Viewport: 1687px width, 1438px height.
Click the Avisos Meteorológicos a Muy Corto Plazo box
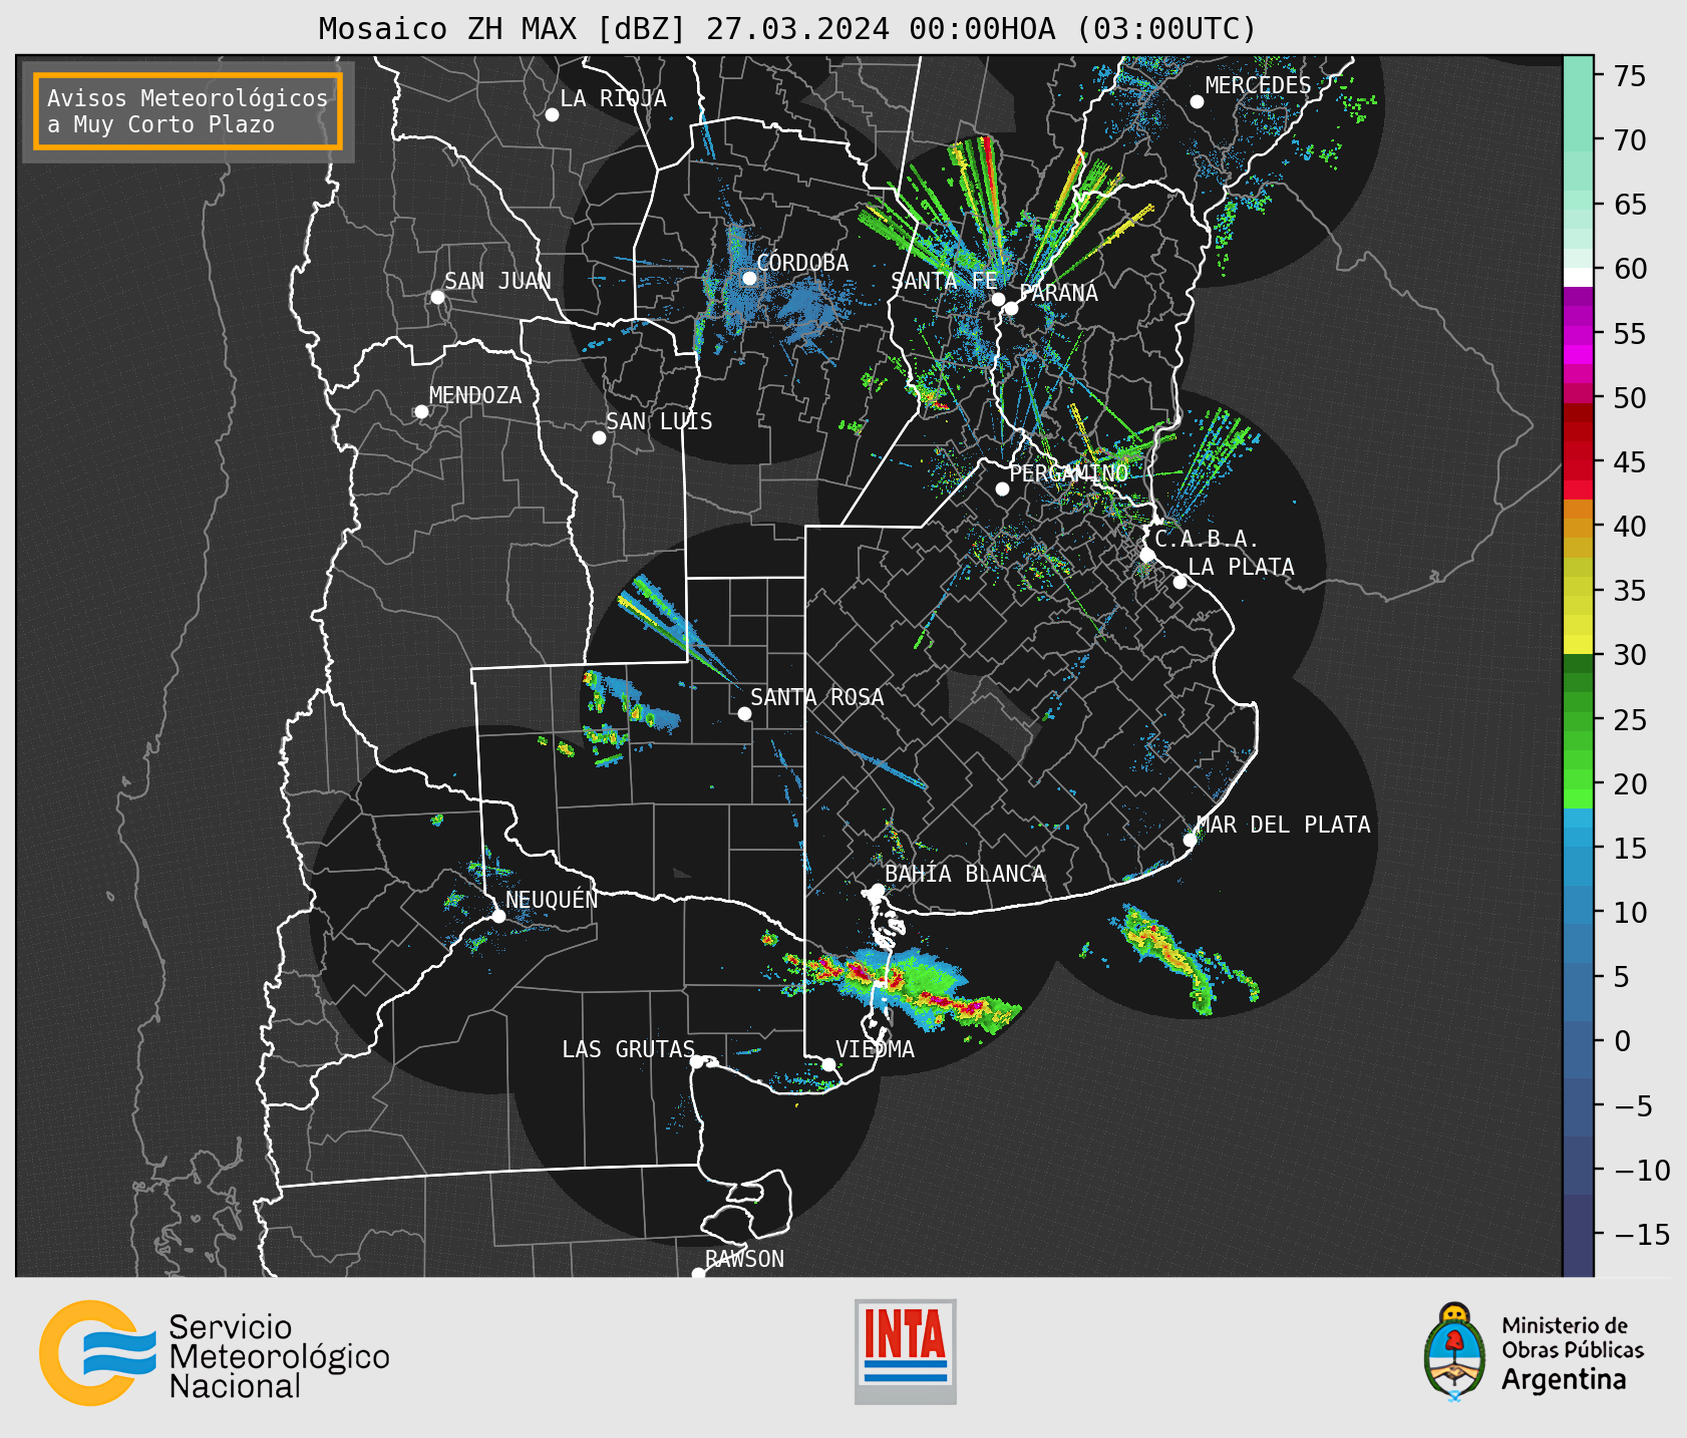(188, 111)
